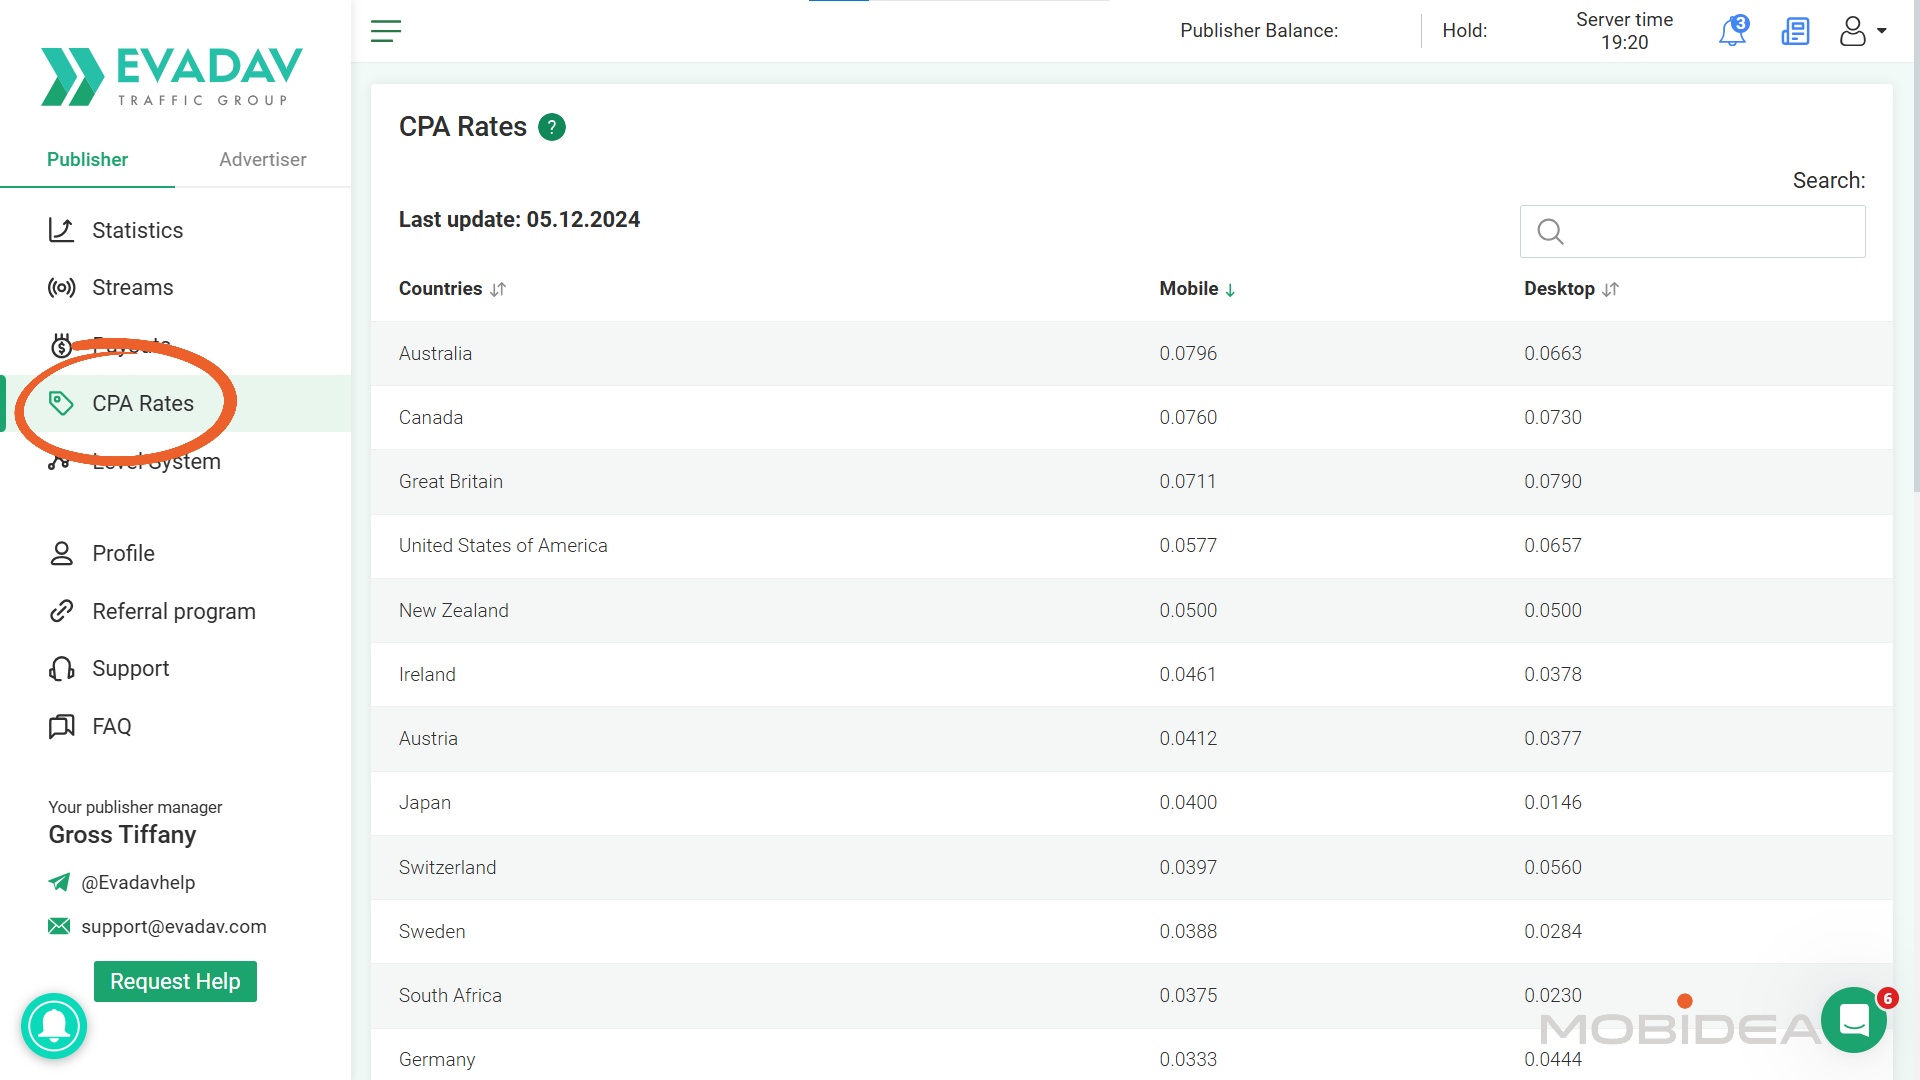Click Canada's mobile rate 0.0760

(x=1188, y=418)
